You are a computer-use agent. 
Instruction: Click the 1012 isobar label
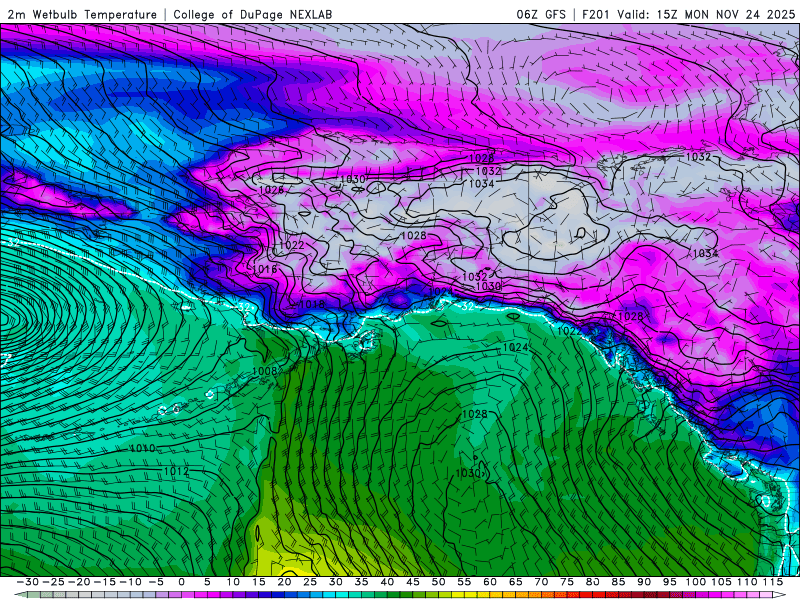click(176, 471)
